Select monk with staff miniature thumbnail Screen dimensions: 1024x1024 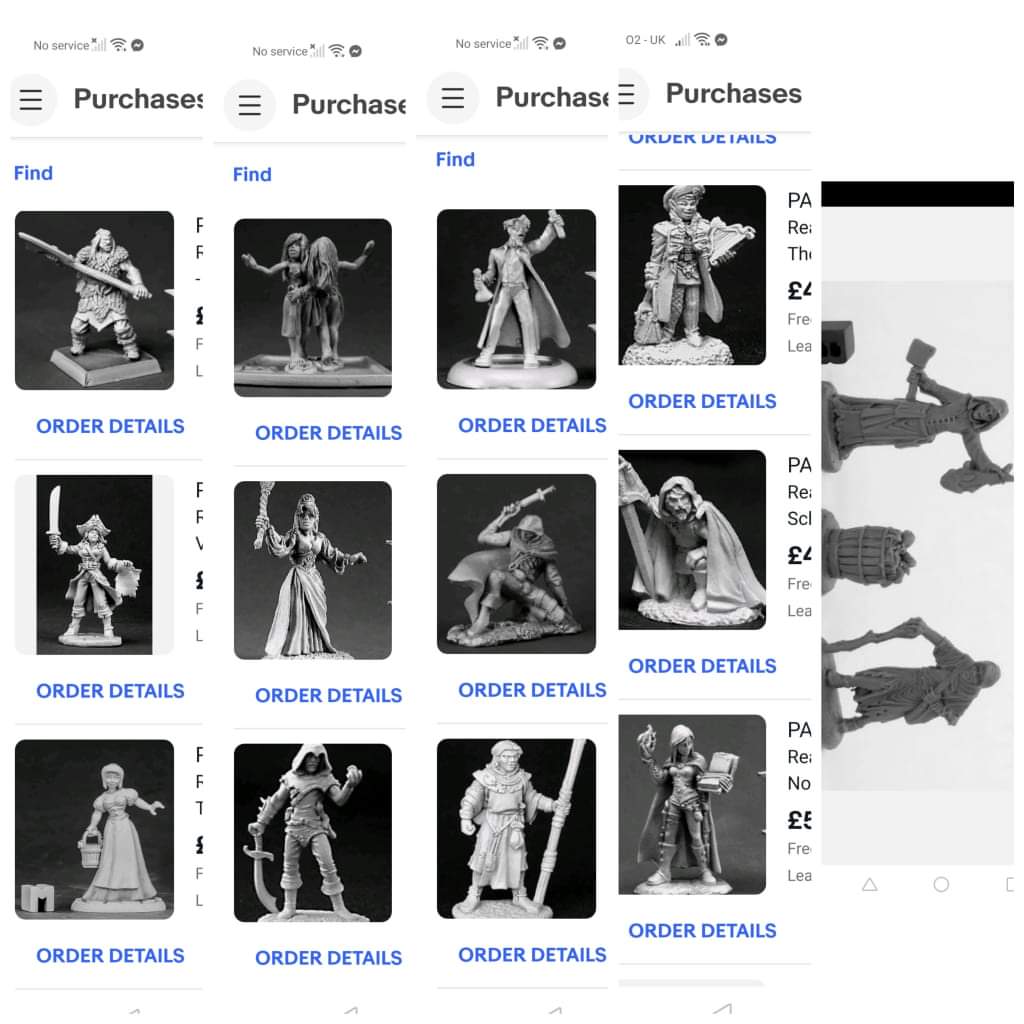(x=516, y=829)
